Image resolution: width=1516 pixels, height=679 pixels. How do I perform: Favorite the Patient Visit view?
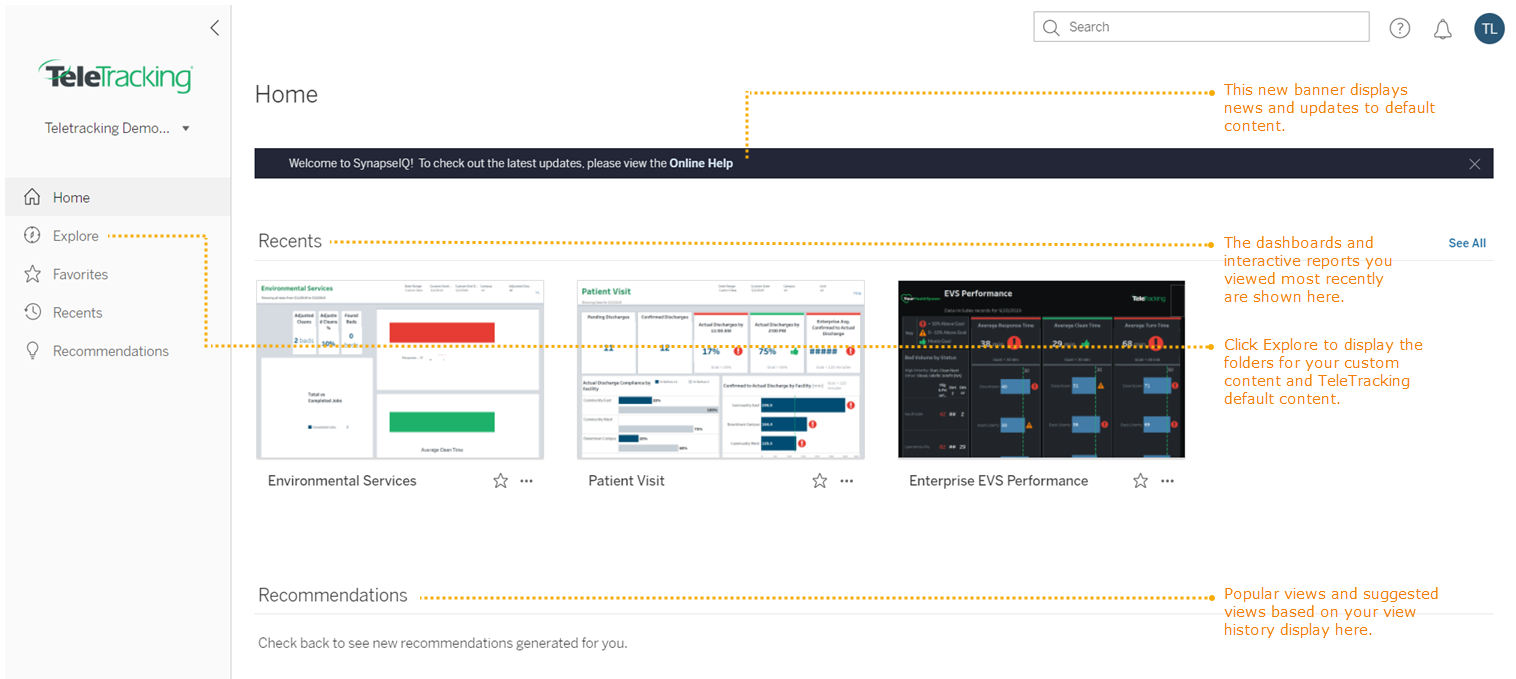820,481
